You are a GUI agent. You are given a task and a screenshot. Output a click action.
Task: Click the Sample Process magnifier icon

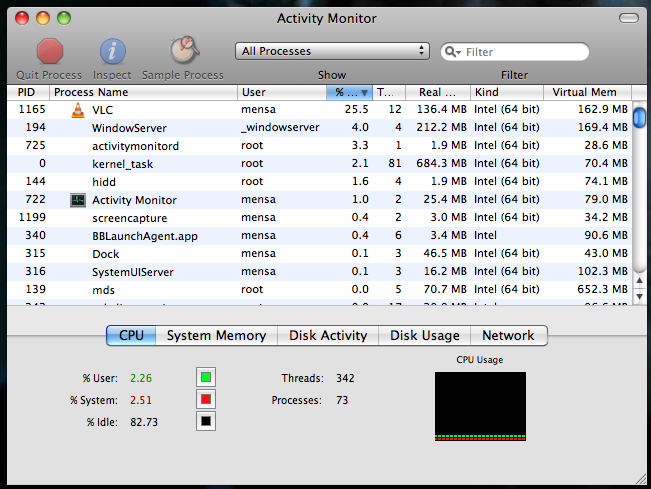184,50
